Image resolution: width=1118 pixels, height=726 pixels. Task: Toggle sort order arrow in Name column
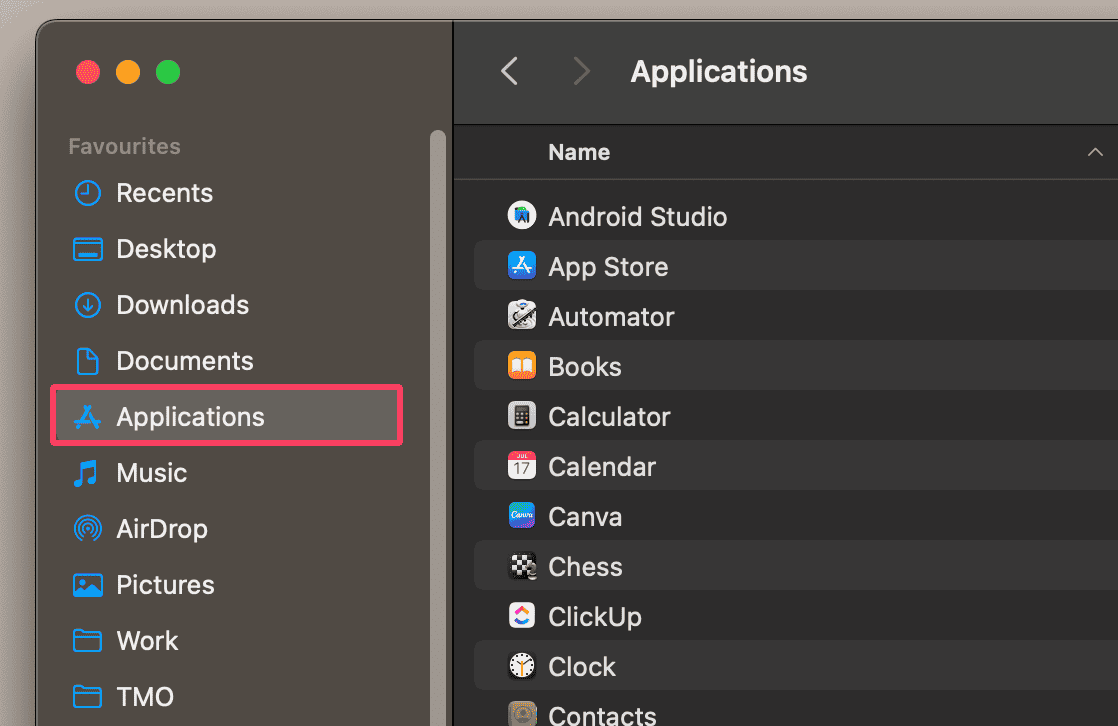(1095, 153)
